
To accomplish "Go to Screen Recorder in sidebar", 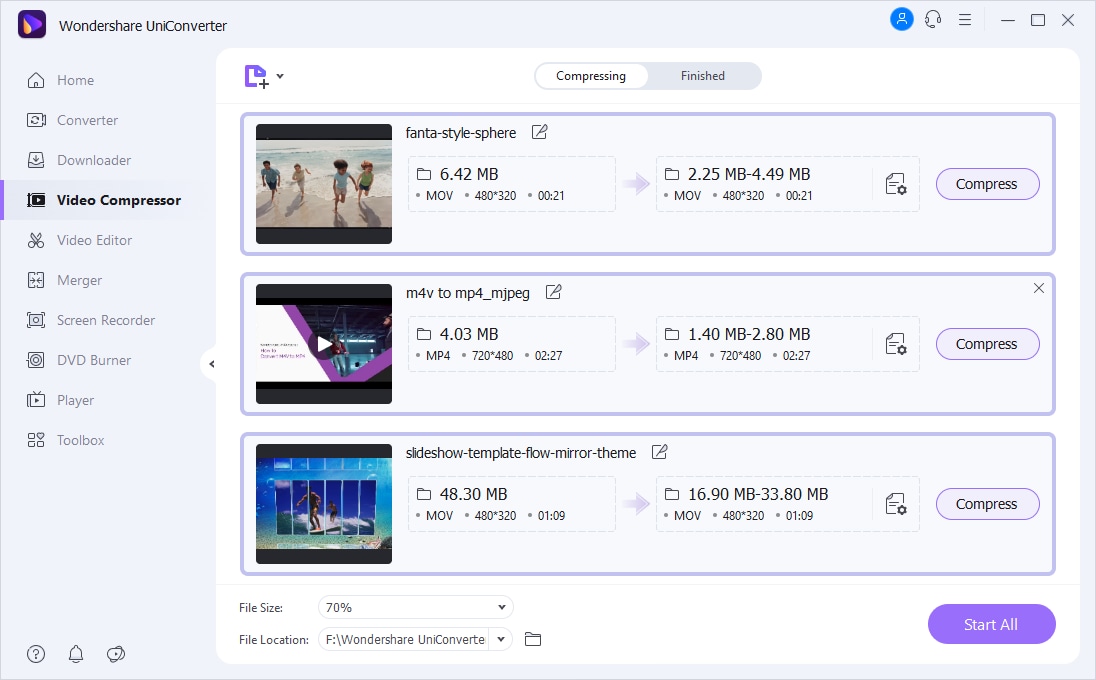I will pos(105,320).
